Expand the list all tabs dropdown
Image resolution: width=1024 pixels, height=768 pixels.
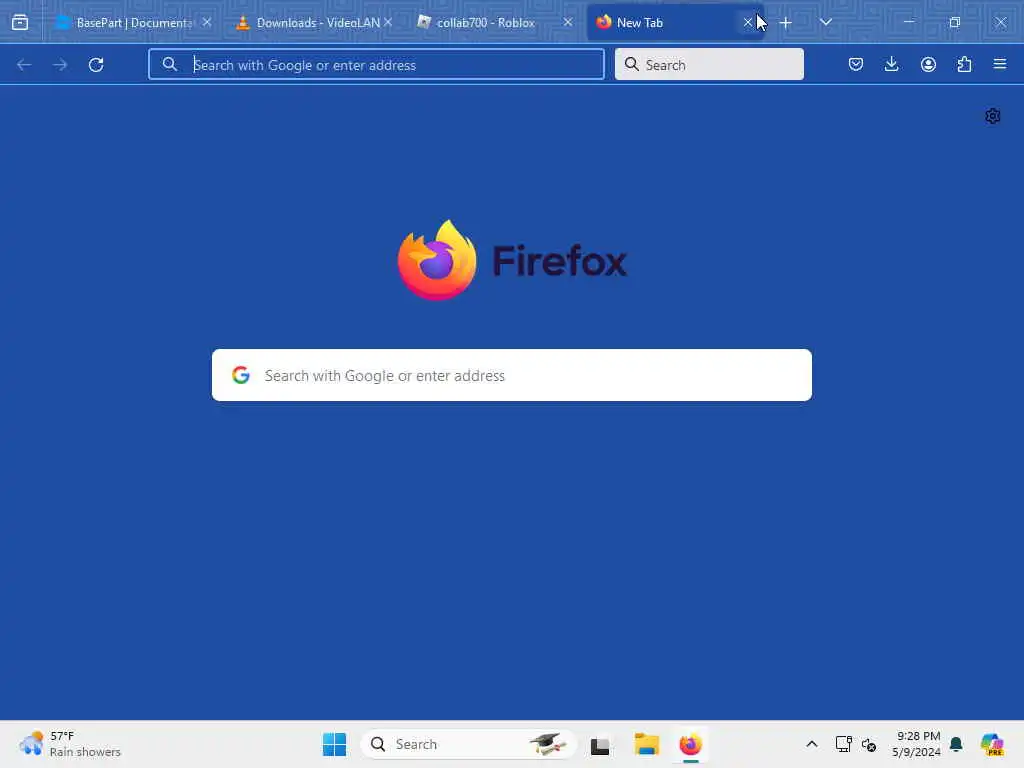click(x=825, y=22)
